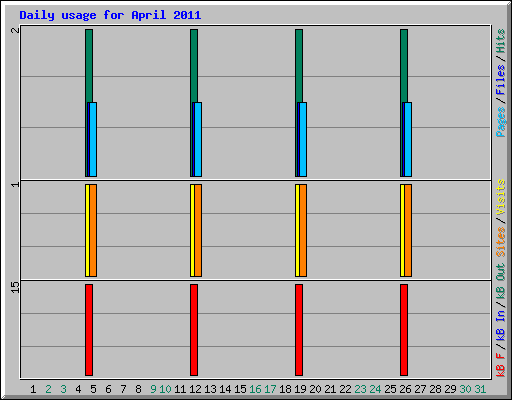
Task: Click the 'kB F' legend label
Action: click(x=501, y=364)
